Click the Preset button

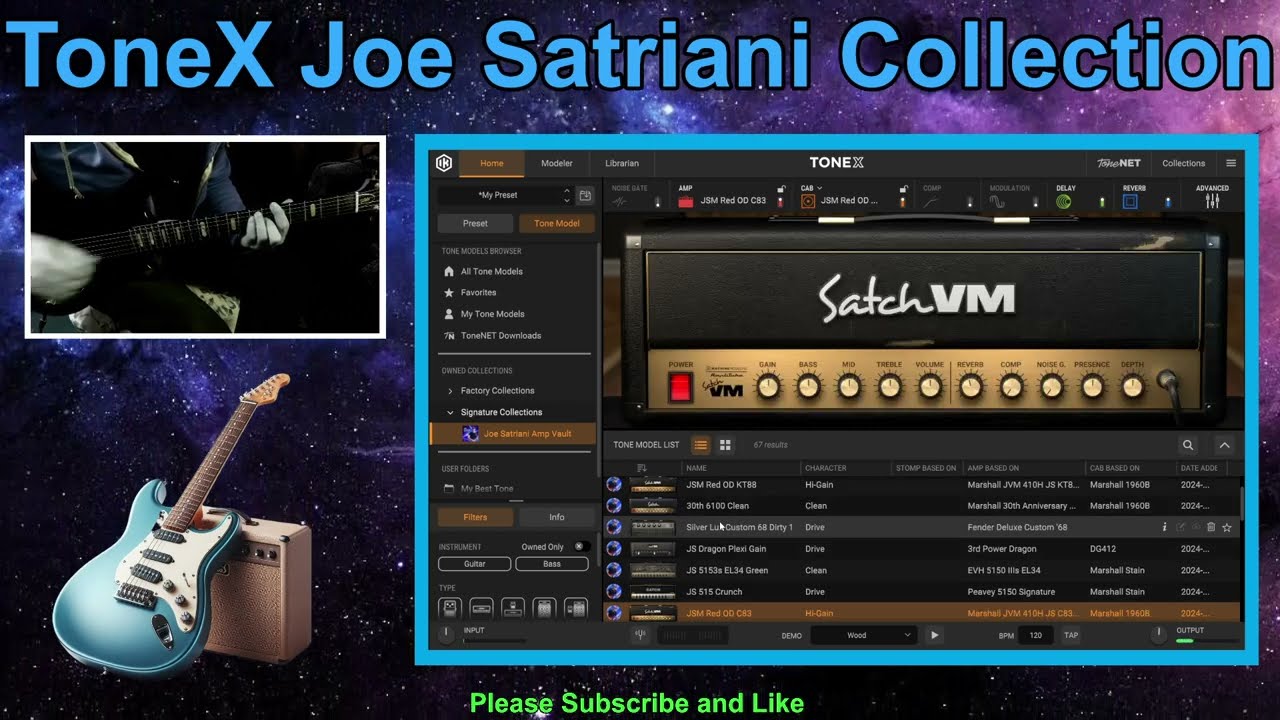[476, 223]
